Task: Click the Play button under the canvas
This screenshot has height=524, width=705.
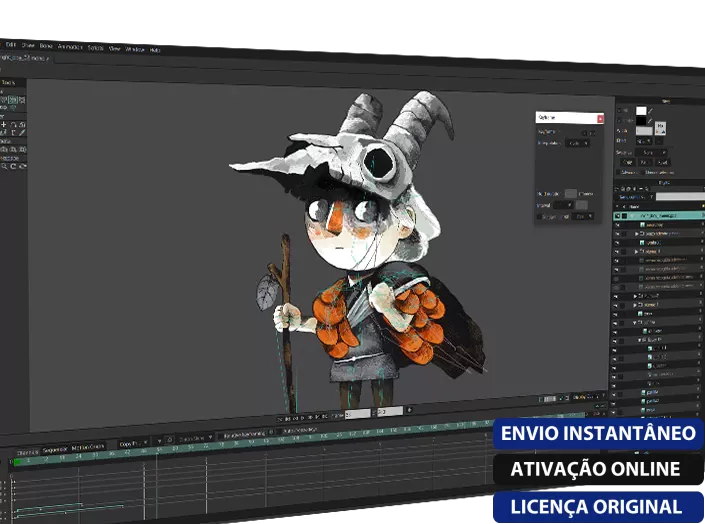Action: [x=303, y=418]
